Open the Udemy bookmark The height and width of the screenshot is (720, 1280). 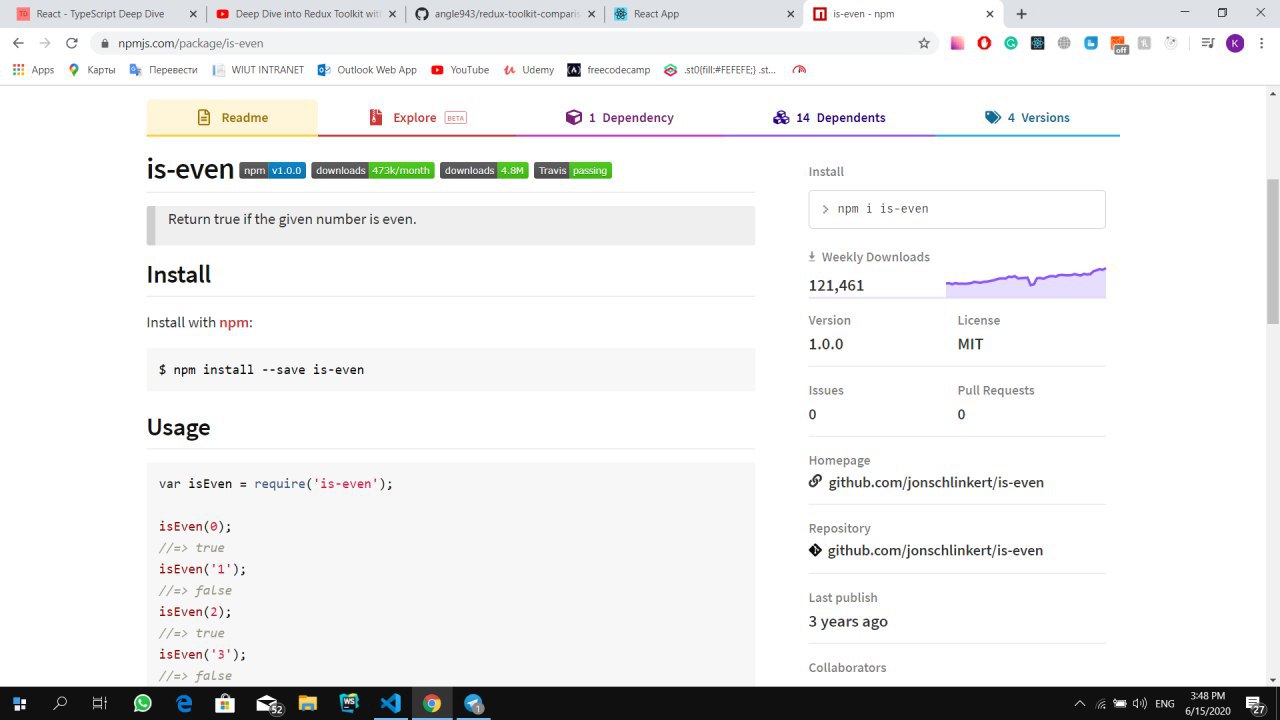pyautogui.click(x=528, y=70)
